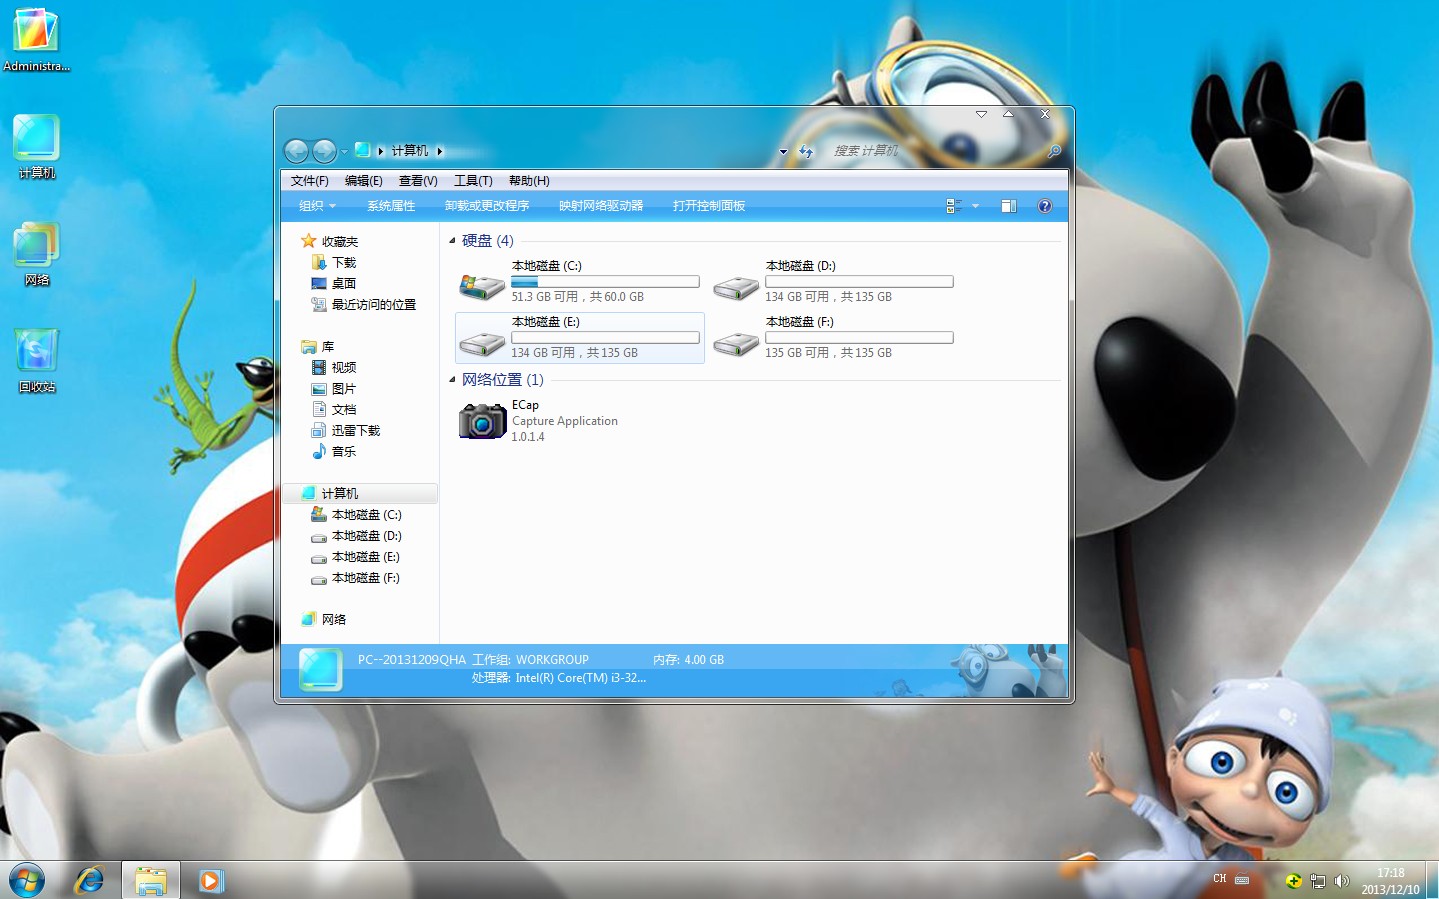Image resolution: width=1439 pixels, height=899 pixels.
Task: Select the 本地磁盘 (C:) drive icon
Action: coord(482,288)
